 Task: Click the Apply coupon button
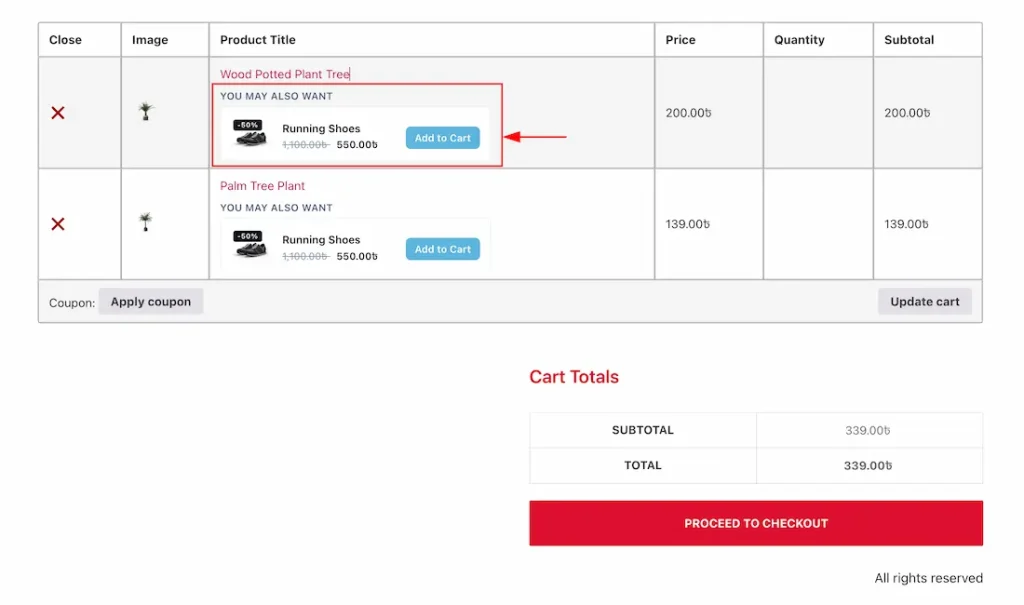pos(151,302)
